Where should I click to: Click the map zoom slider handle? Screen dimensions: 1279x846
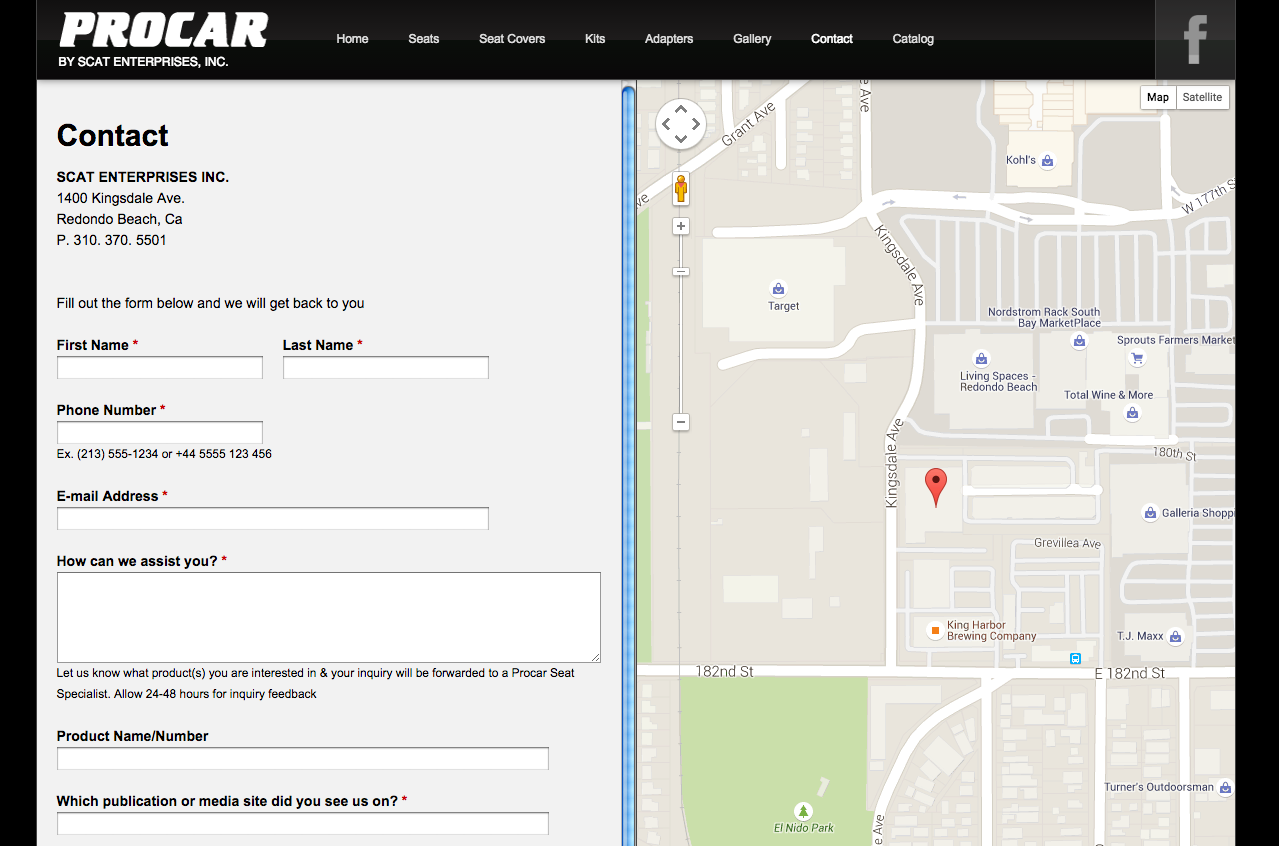pyautogui.click(x=681, y=272)
